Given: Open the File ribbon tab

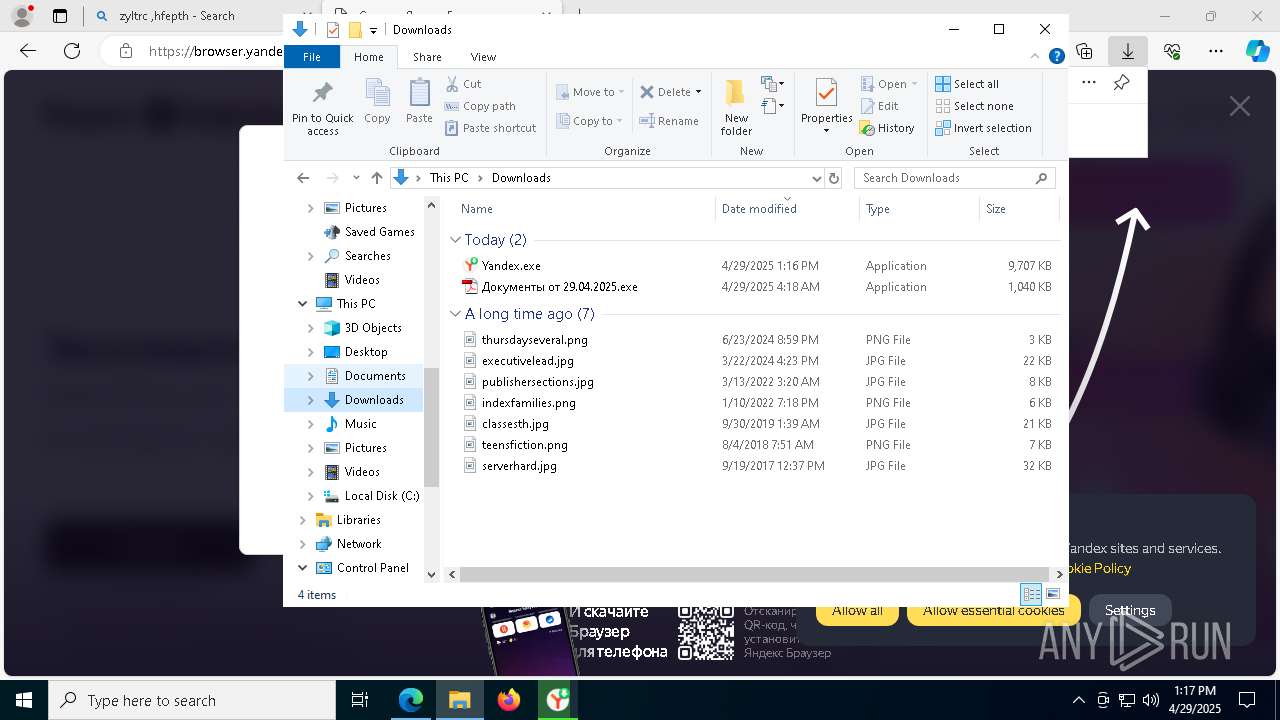Looking at the screenshot, I should point(312,57).
